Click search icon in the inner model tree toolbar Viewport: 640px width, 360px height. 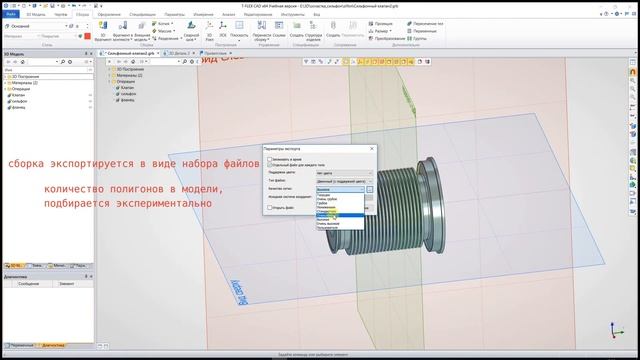(185, 62)
